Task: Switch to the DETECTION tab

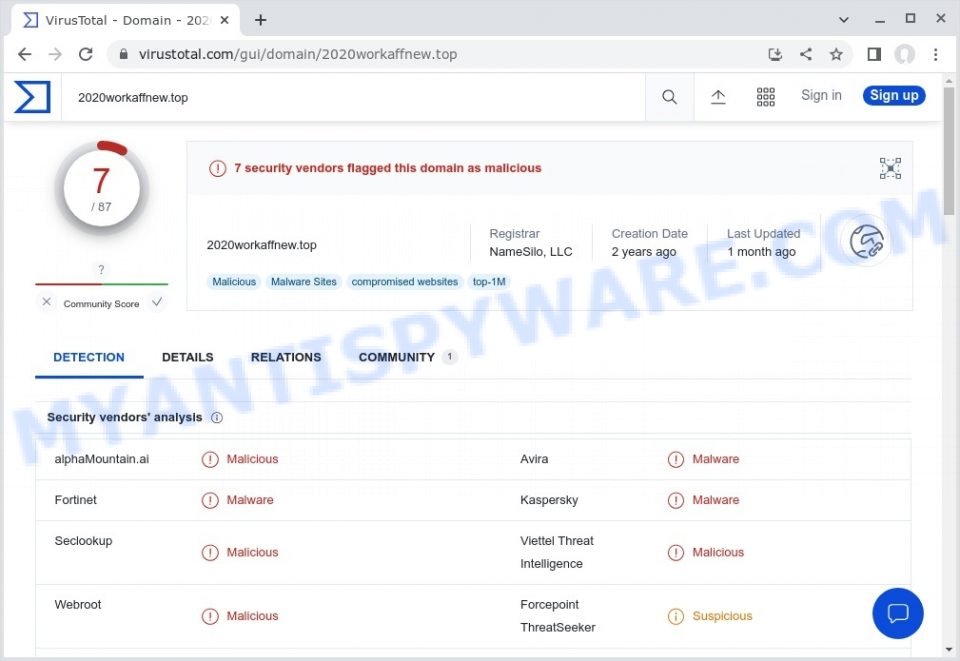Action: [x=89, y=357]
